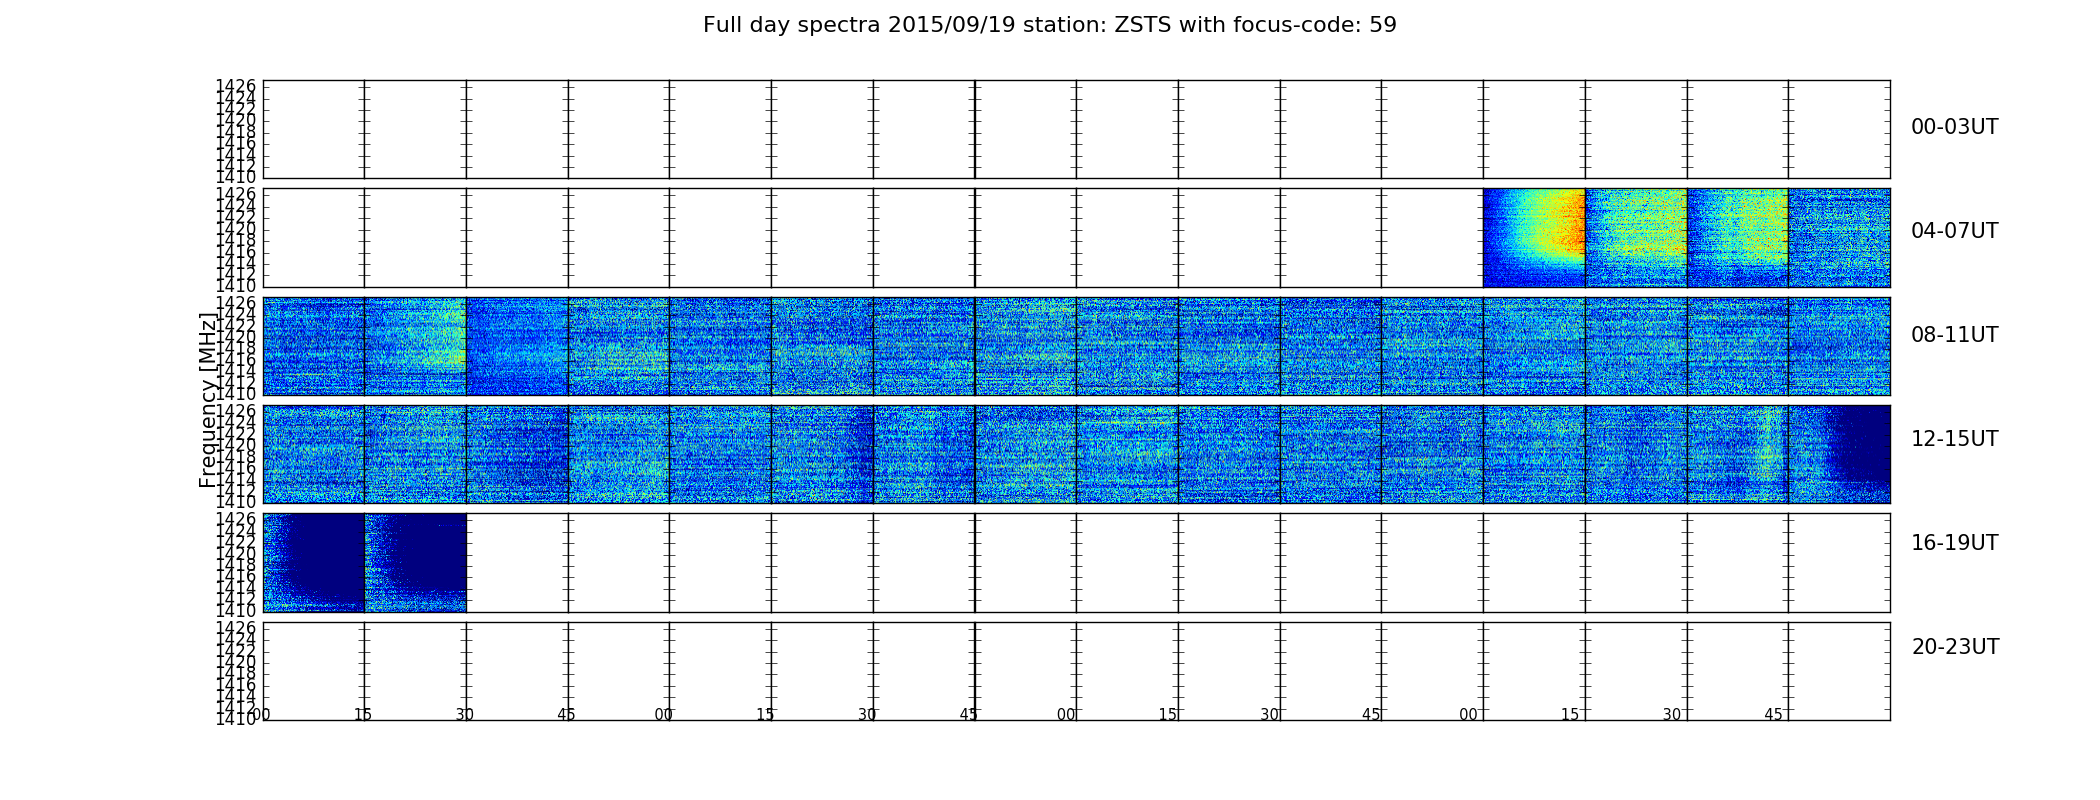Viewport: 2100px width, 800px height.
Task: Click the empty 20-23UT plot panel
Action: (x=1076, y=671)
